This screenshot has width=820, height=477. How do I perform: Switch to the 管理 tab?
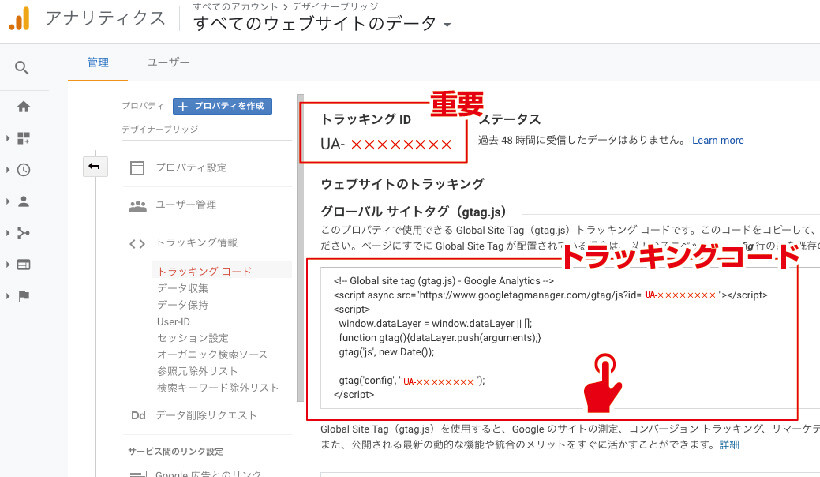click(x=98, y=62)
